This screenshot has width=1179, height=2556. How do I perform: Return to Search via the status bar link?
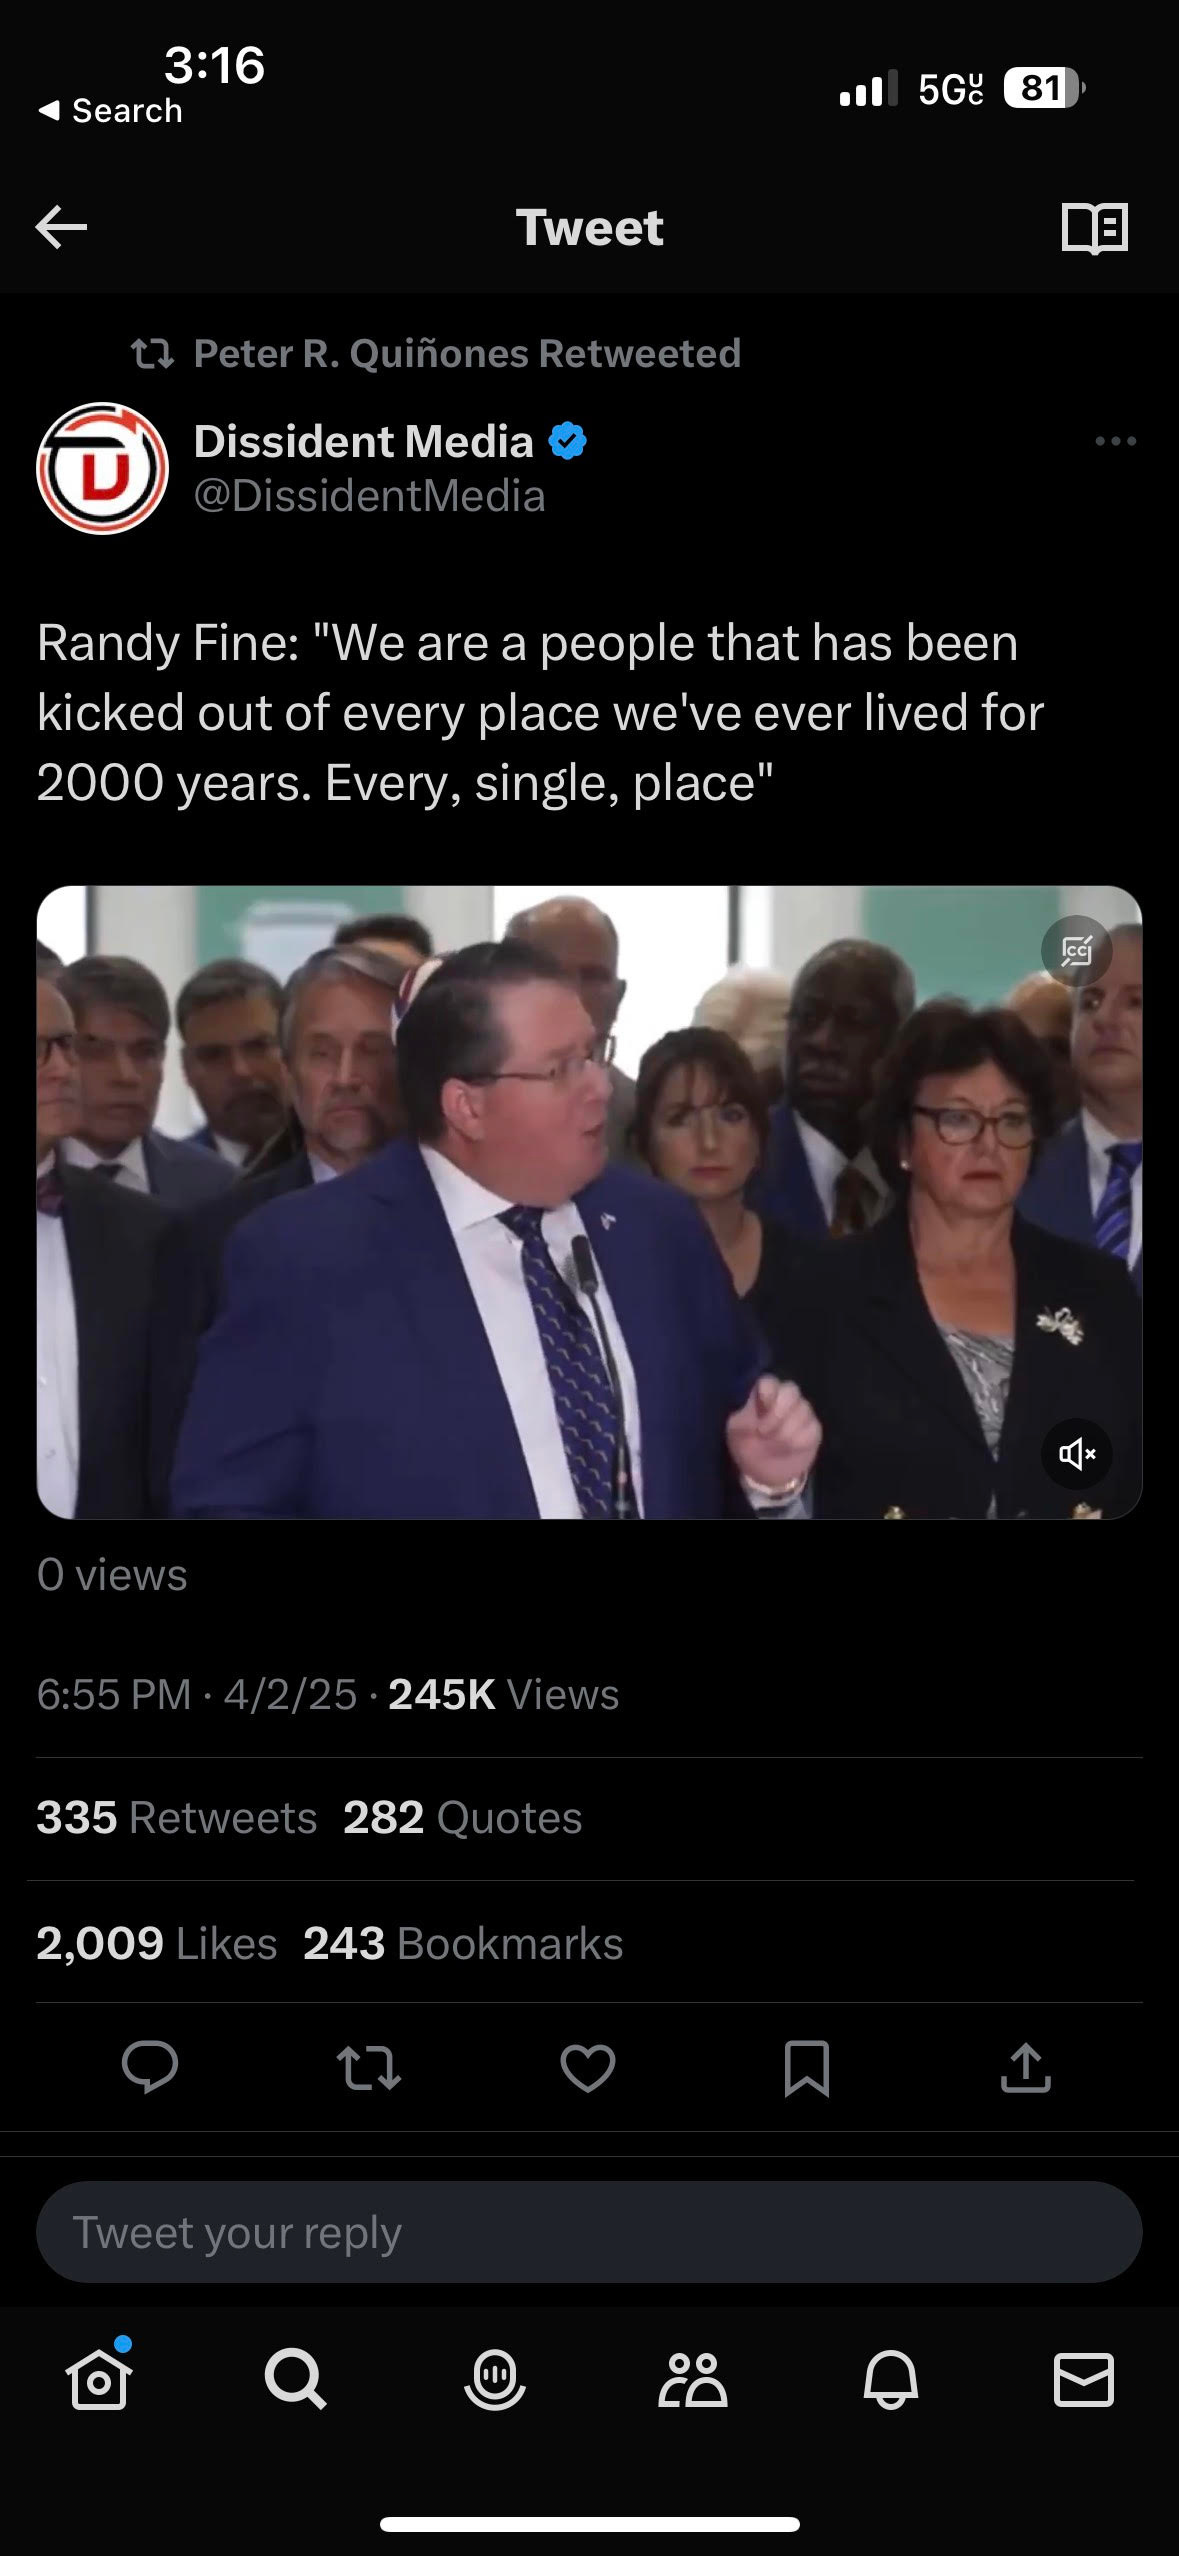point(110,110)
